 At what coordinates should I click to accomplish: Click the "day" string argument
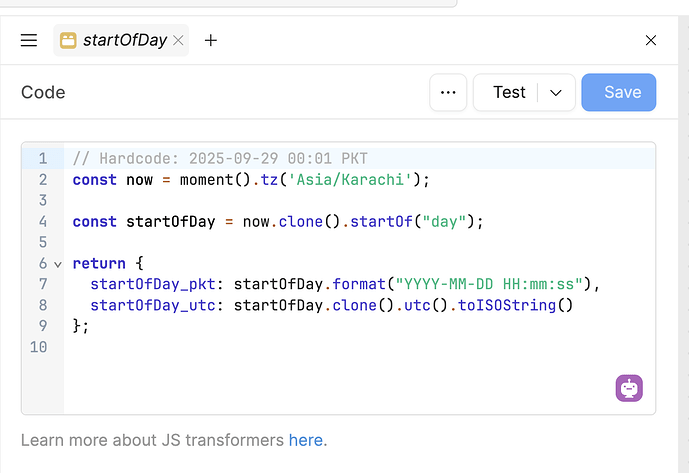[x=445, y=222]
